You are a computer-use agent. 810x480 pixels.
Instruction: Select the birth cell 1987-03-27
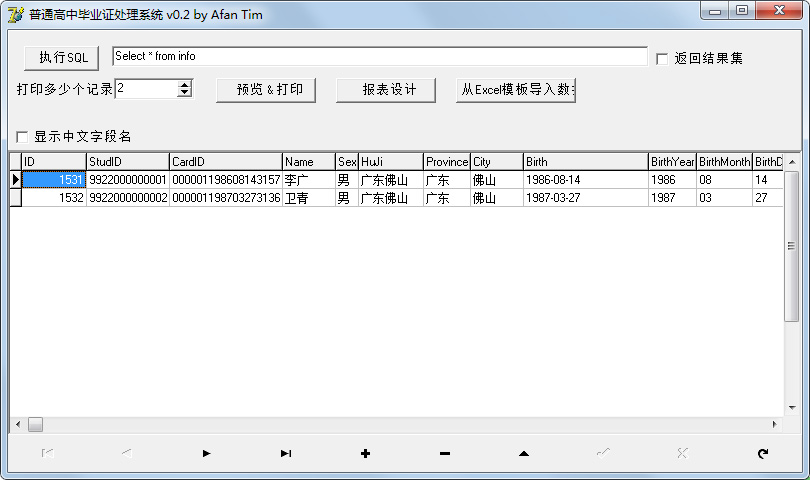pyautogui.click(x=586, y=198)
